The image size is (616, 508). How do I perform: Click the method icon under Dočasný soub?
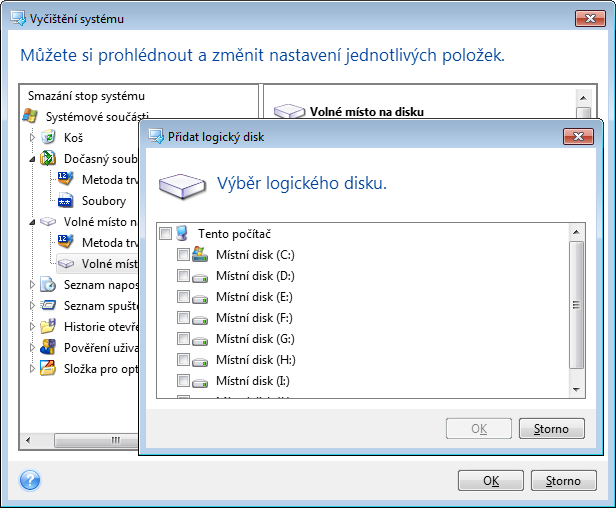pos(65,179)
